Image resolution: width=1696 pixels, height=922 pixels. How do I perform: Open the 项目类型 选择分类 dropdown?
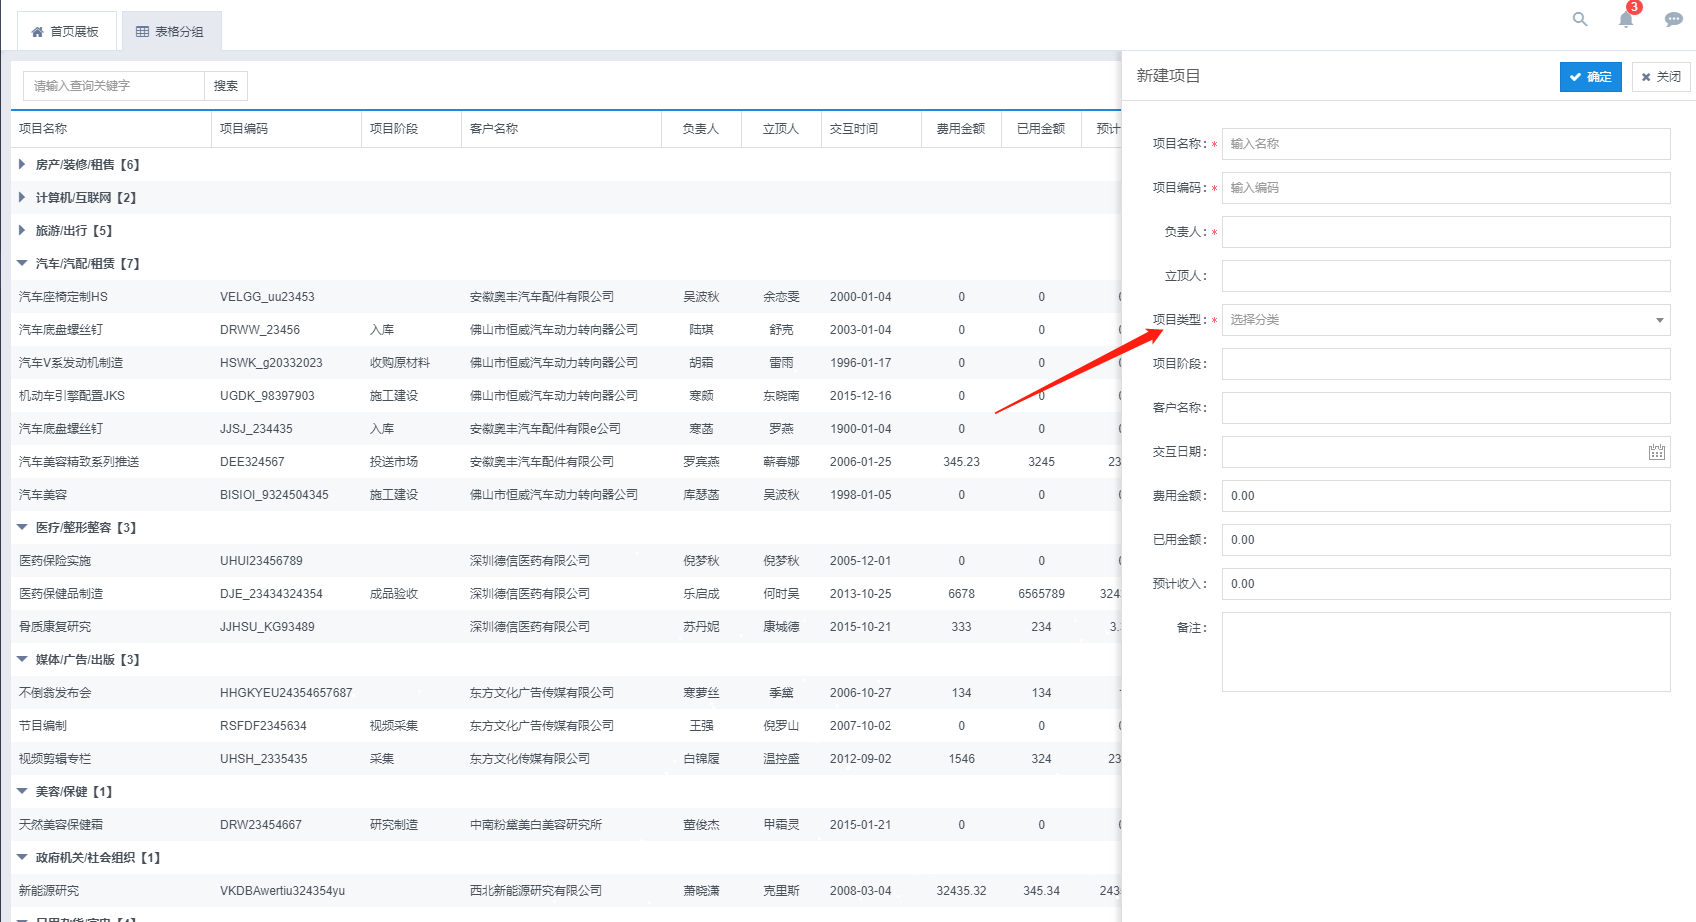pos(1446,320)
